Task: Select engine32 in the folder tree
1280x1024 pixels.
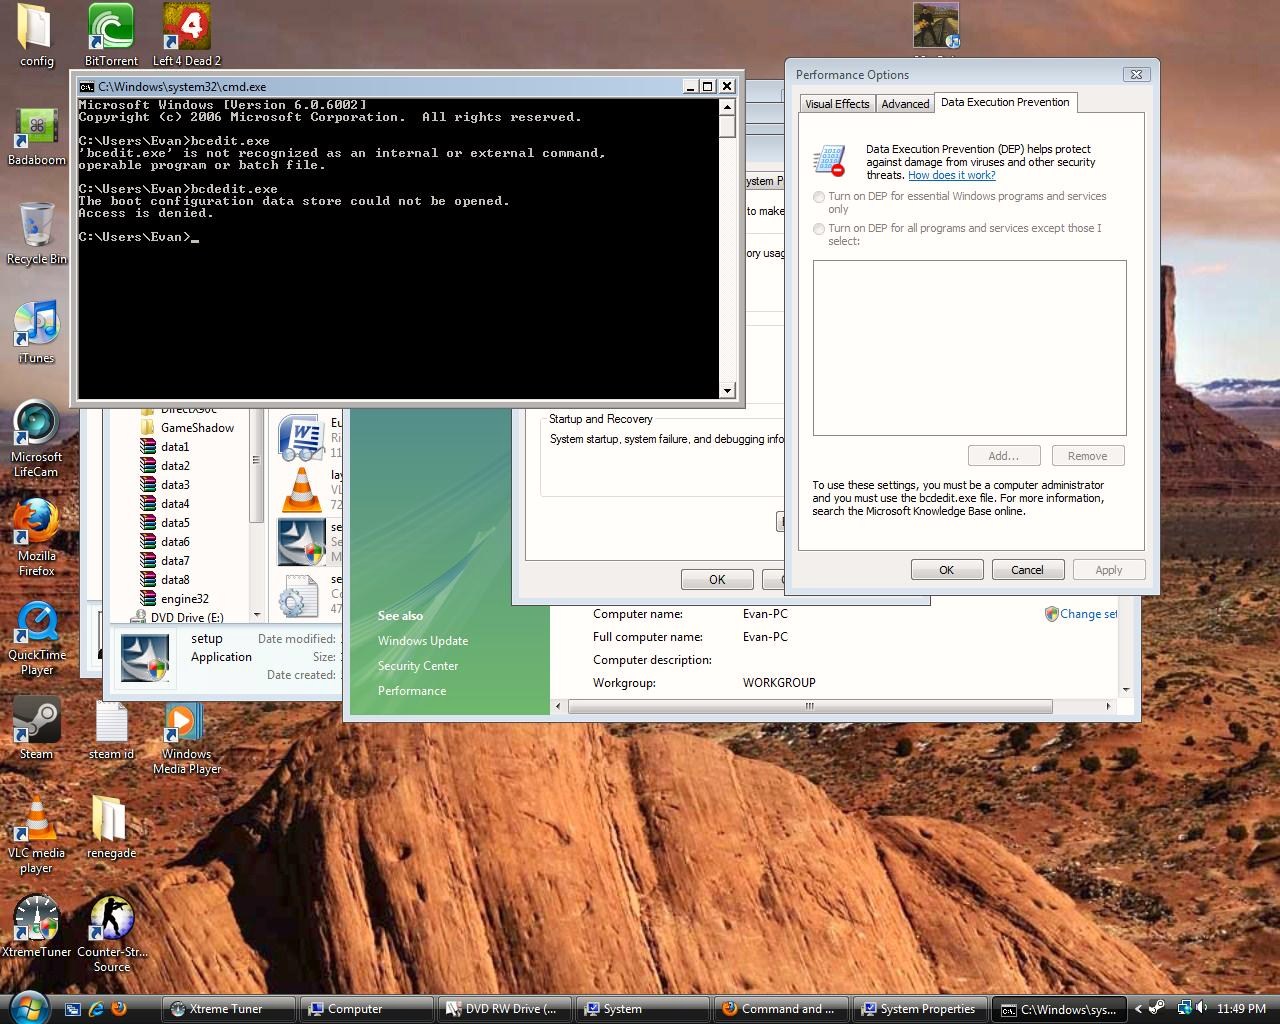Action: click(x=184, y=599)
